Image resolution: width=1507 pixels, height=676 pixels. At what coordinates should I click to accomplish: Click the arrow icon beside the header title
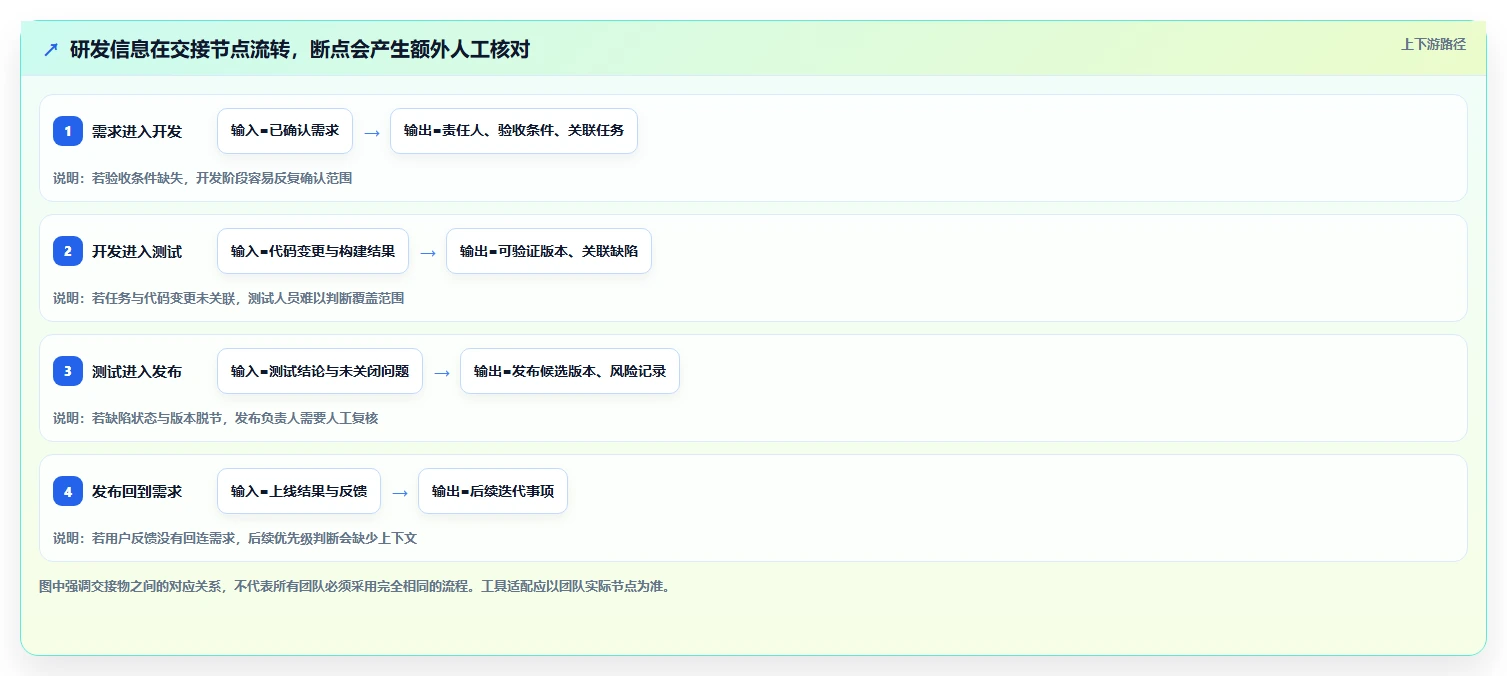point(51,49)
